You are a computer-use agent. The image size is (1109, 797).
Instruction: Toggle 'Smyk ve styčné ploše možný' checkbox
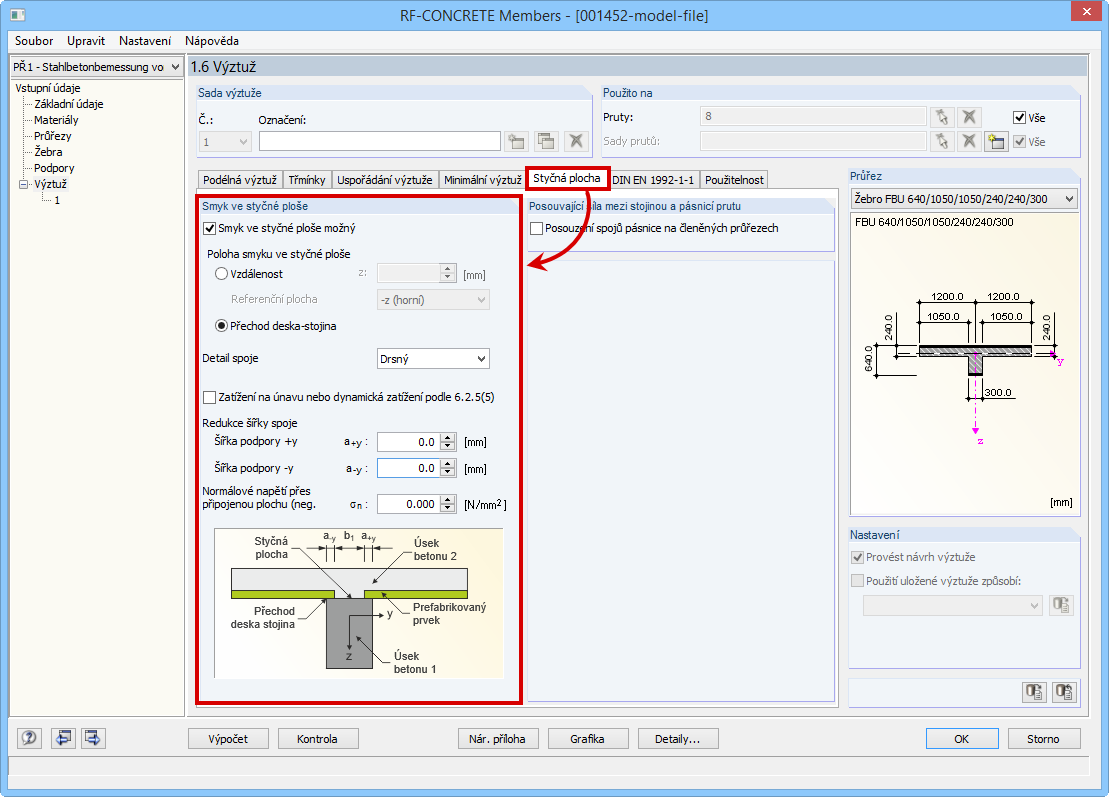(209, 228)
